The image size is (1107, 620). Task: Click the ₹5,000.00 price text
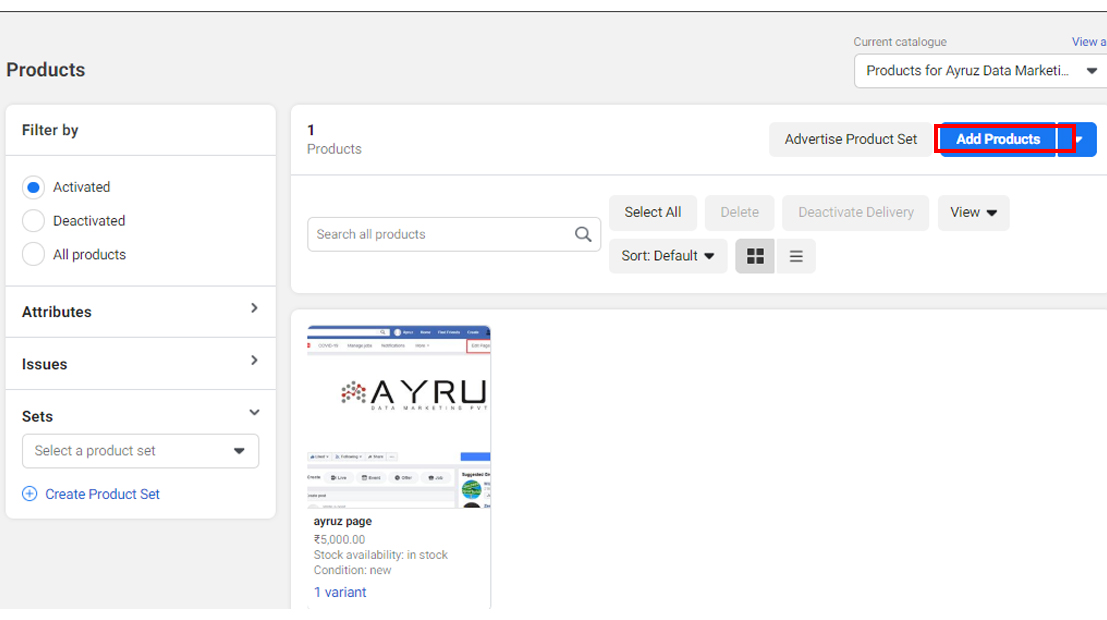(x=340, y=539)
